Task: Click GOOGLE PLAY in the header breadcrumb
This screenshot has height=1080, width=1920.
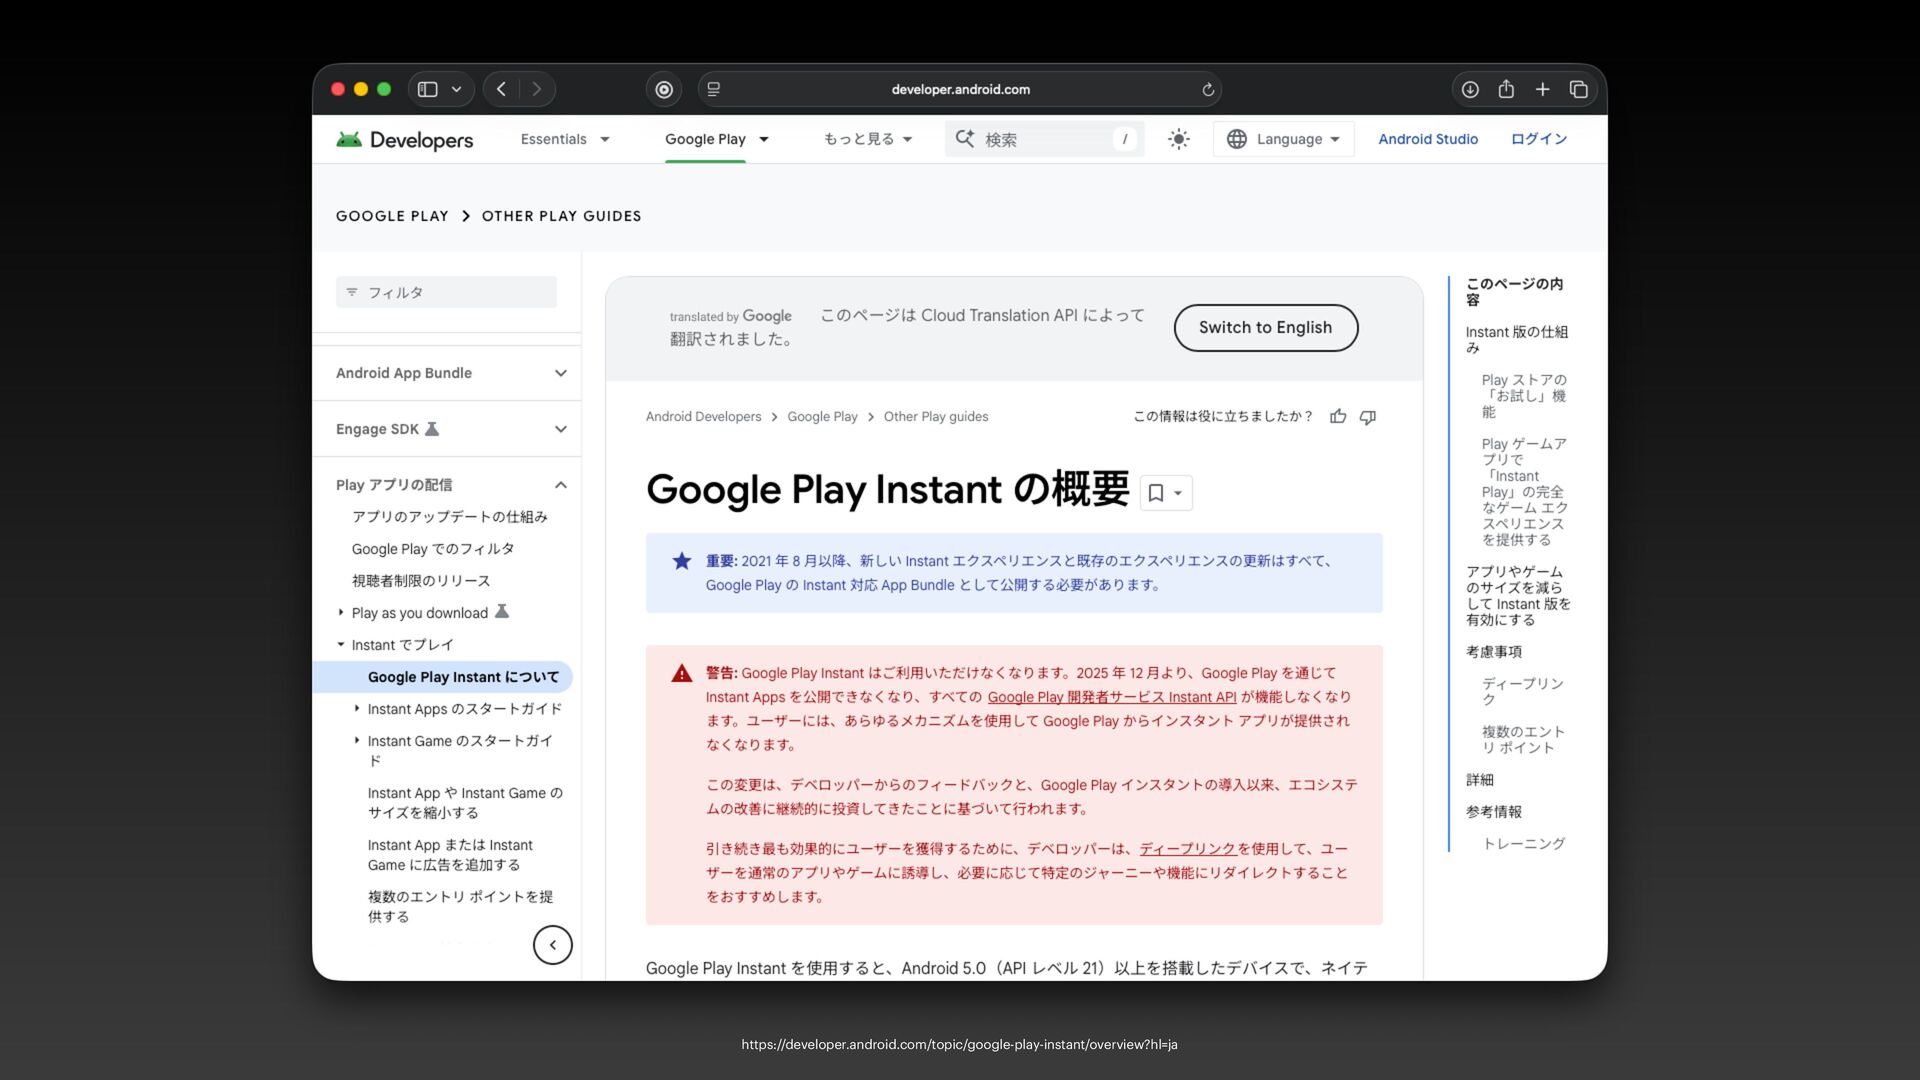Action: pyautogui.click(x=392, y=216)
